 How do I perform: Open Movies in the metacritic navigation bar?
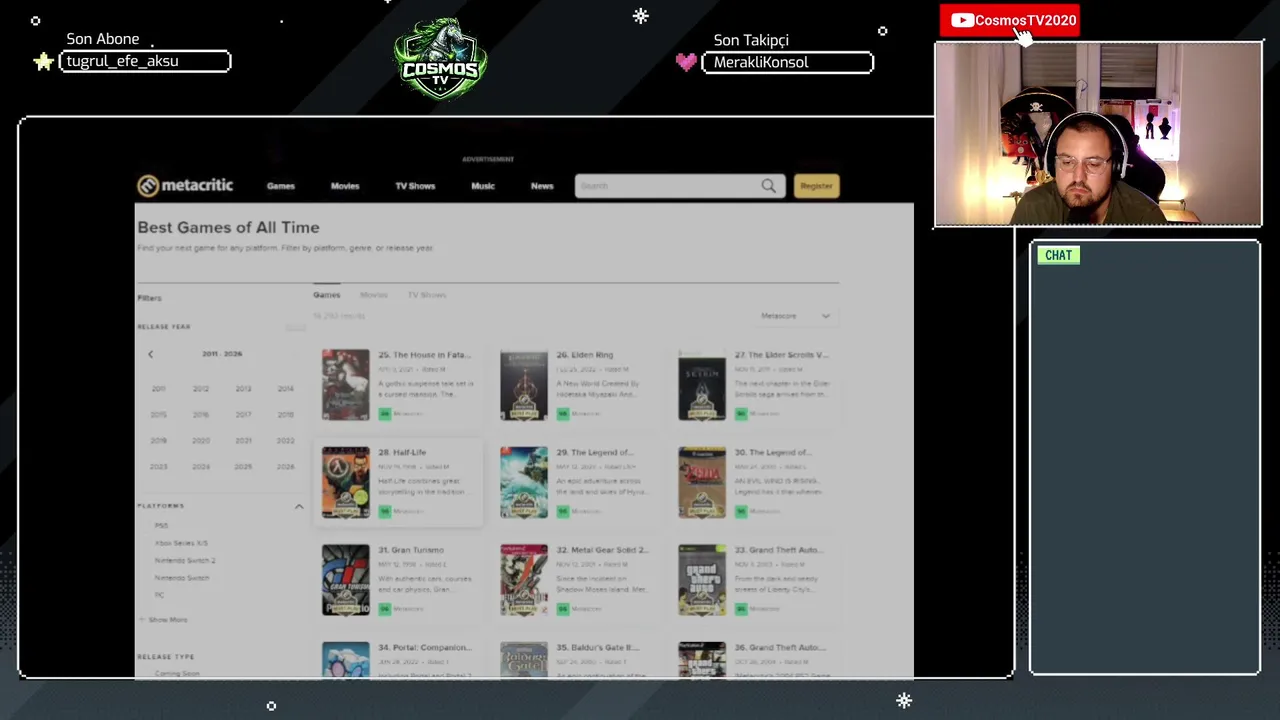345,186
